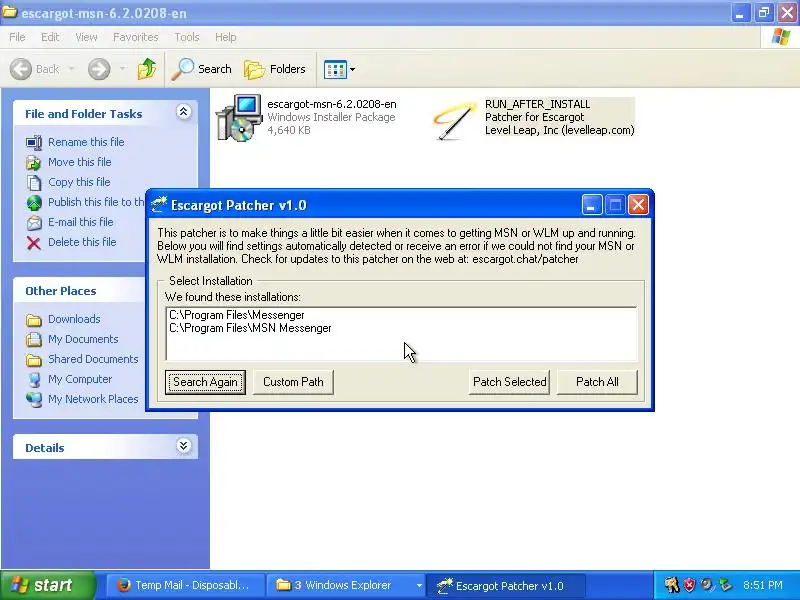
Task: Open the Forward history dropdown arrow
Action: [122, 69]
